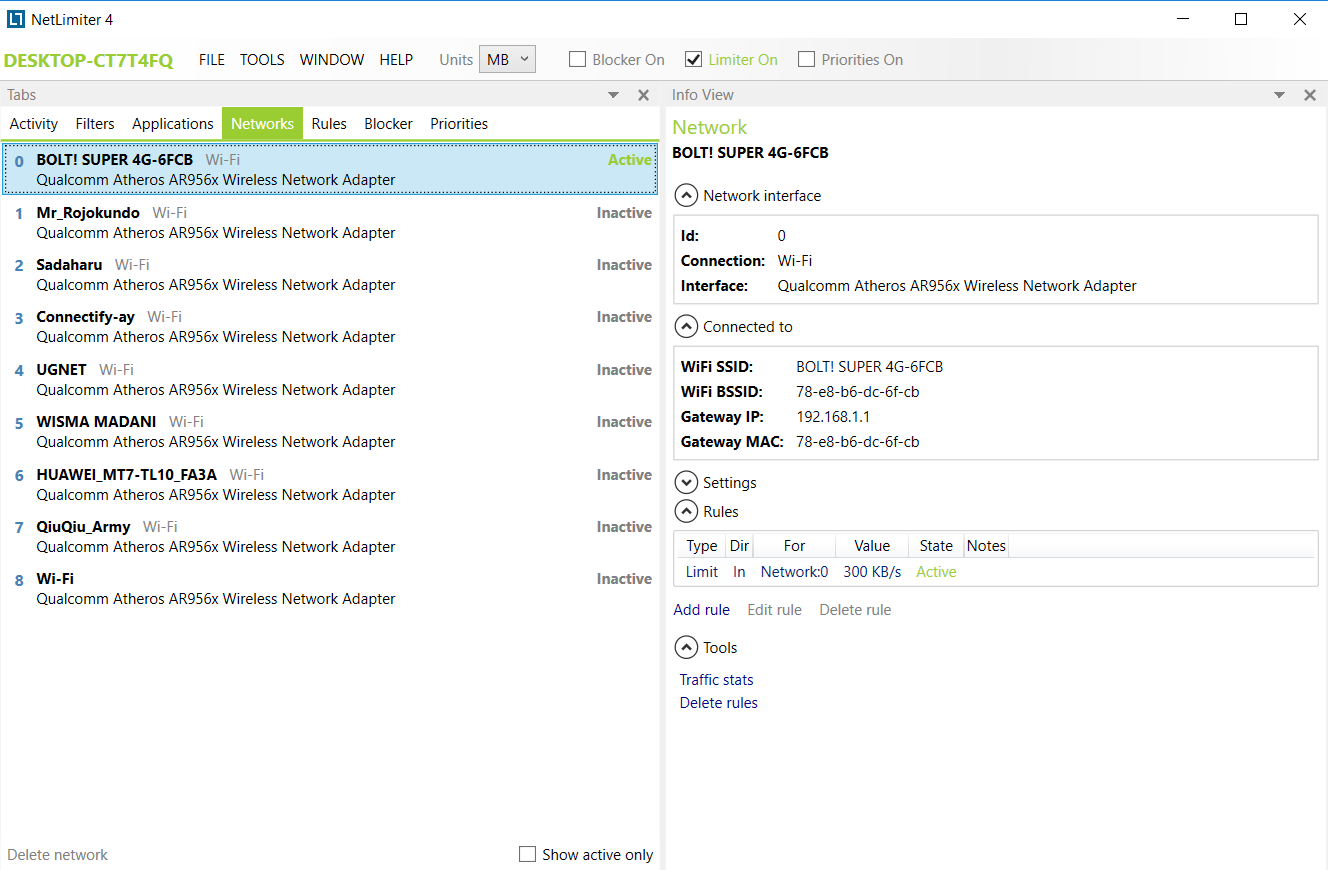Click Delete network at the bottom
This screenshot has height=870, width=1328.
(x=58, y=855)
